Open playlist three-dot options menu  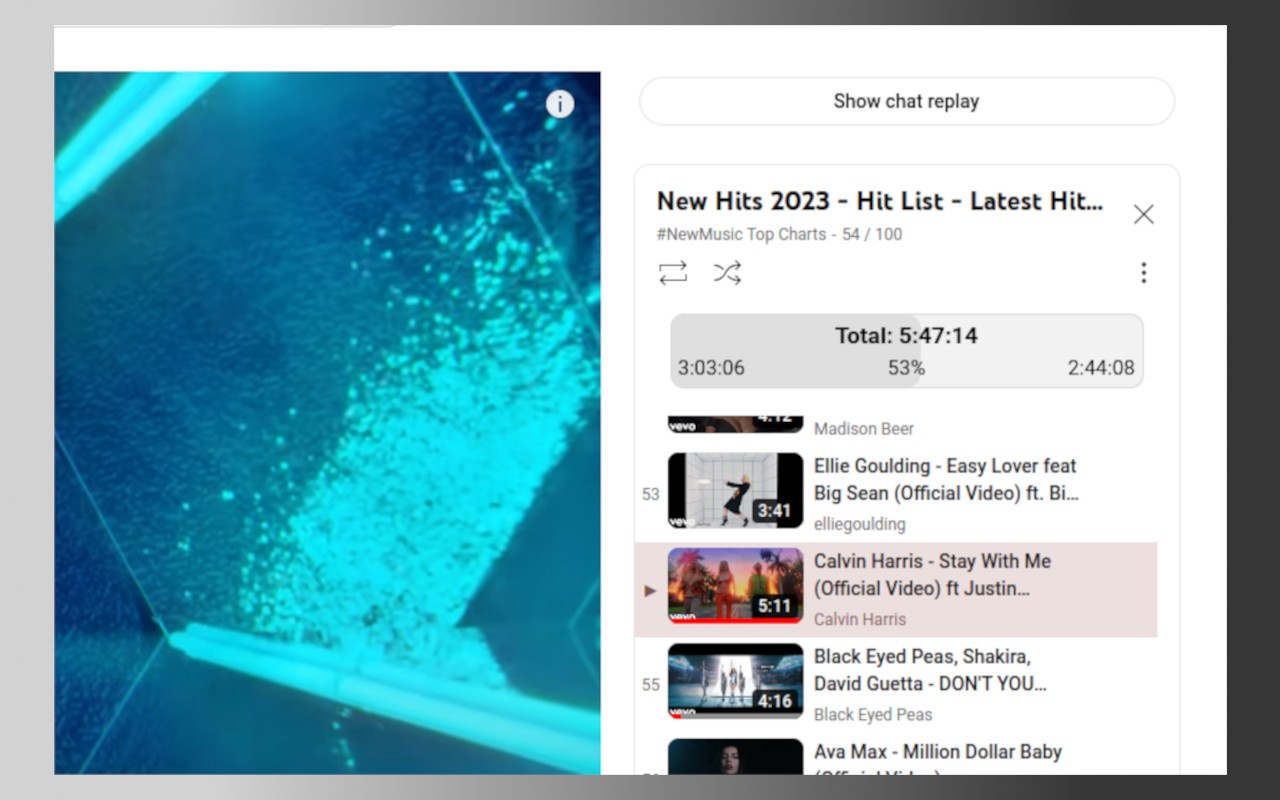tap(1143, 273)
